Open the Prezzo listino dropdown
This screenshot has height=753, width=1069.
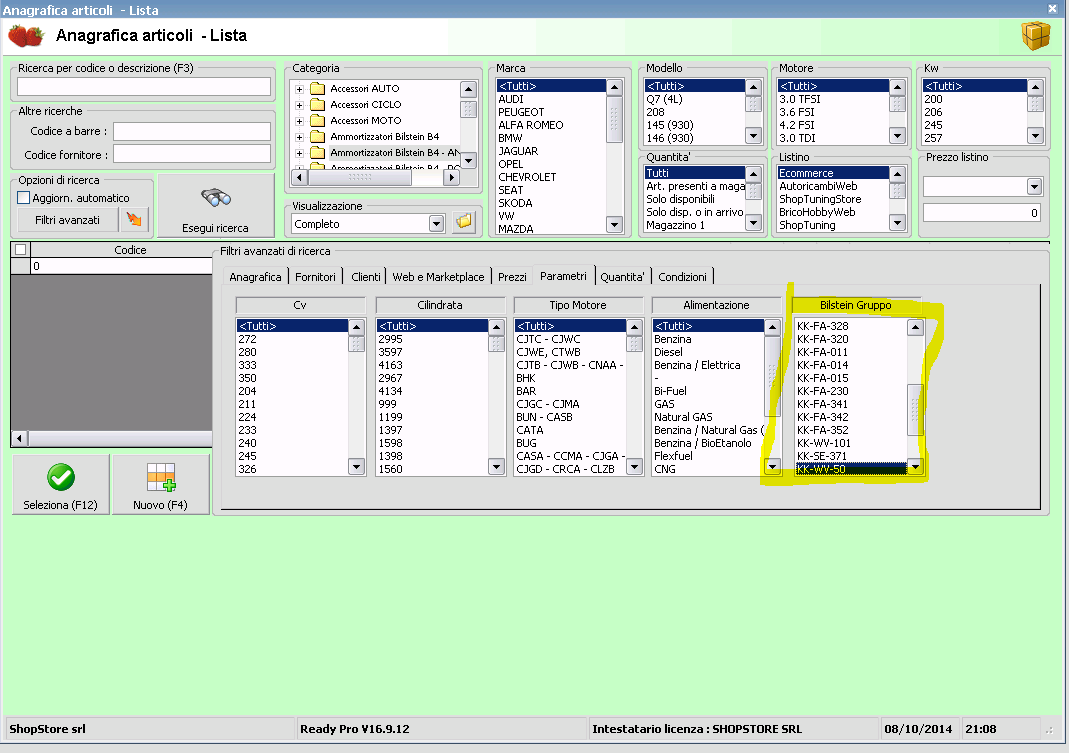[x=1034, y=186]
